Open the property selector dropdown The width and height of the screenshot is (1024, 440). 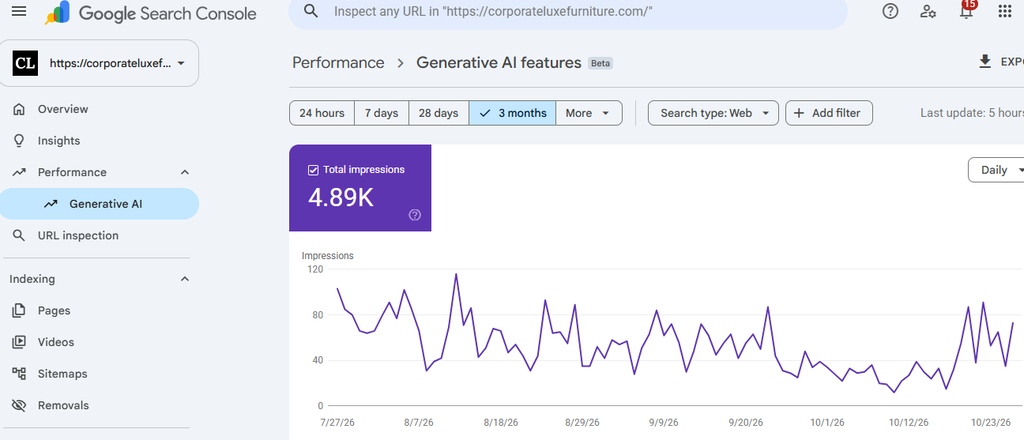coord(99,63)
